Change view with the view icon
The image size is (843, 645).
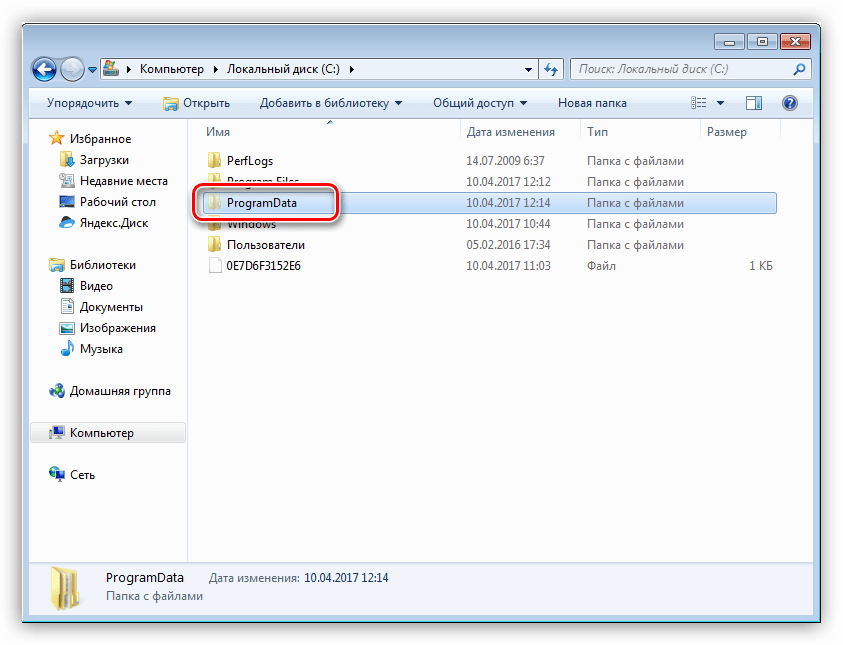[x=698, y=103]
